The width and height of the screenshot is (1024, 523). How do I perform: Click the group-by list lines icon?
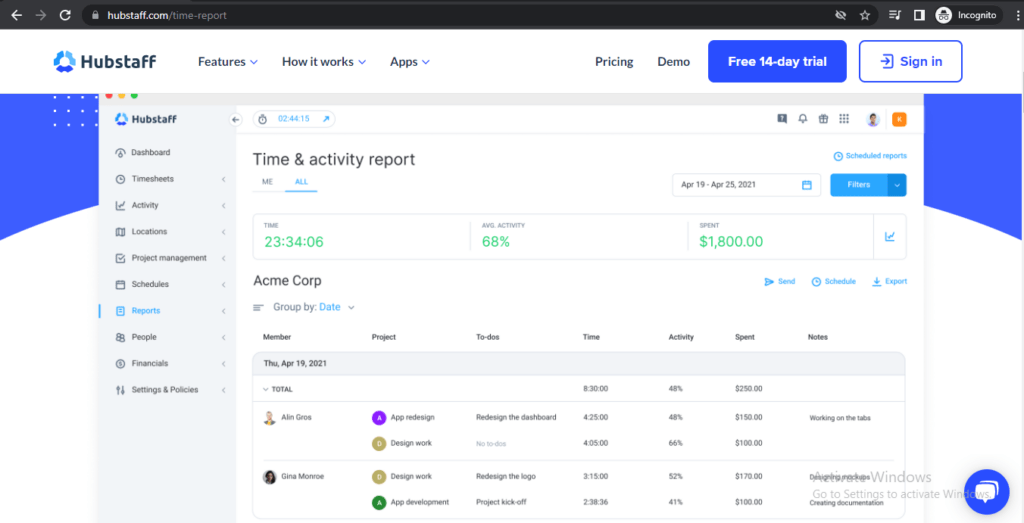pyautogui.click(x=258, y=308)
